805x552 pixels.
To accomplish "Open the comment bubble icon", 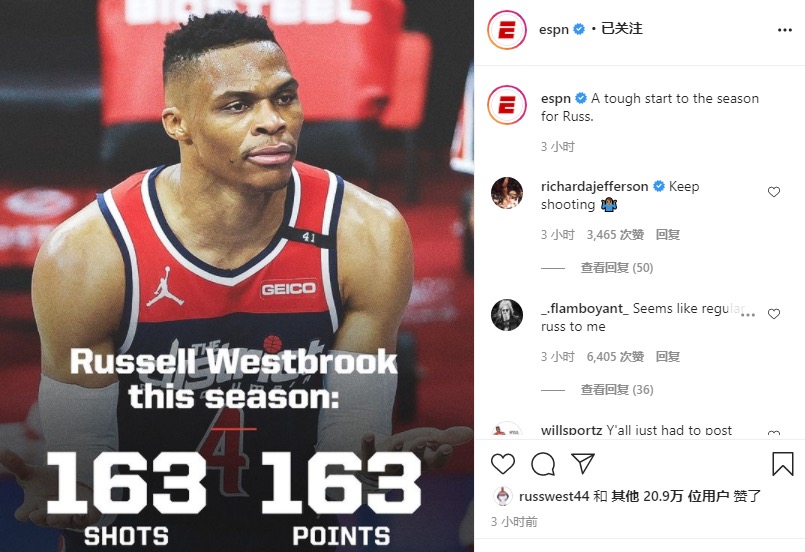I will (x=543, y=464).
